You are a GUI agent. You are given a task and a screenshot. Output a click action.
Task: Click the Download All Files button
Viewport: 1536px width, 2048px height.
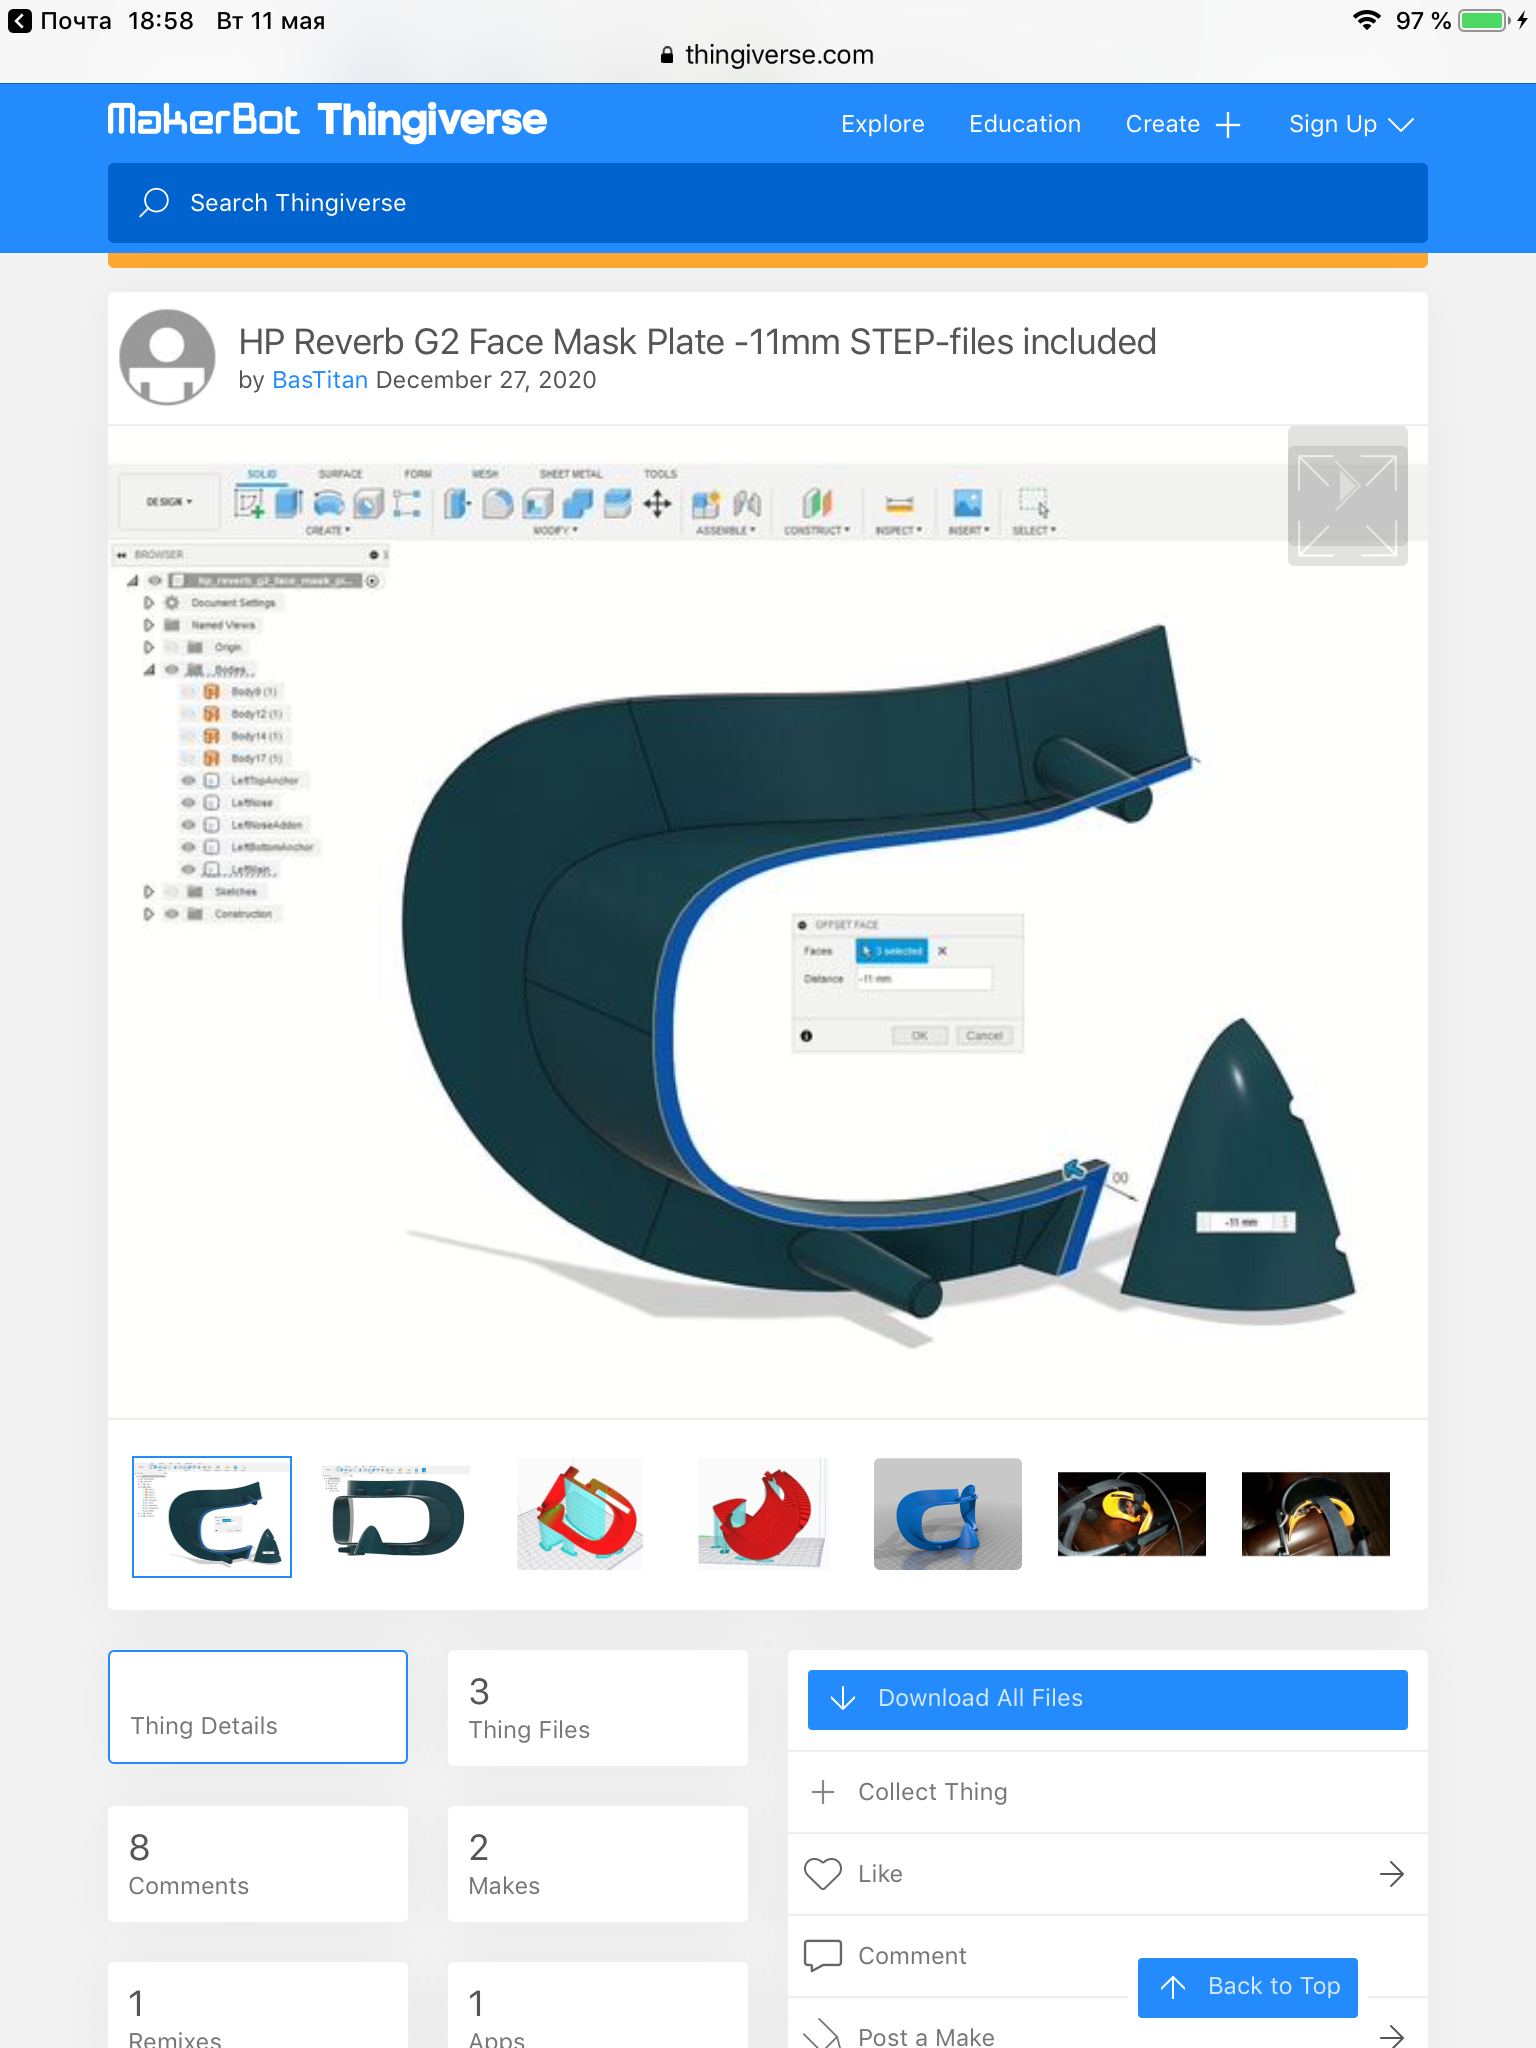coord(1108,1699)
